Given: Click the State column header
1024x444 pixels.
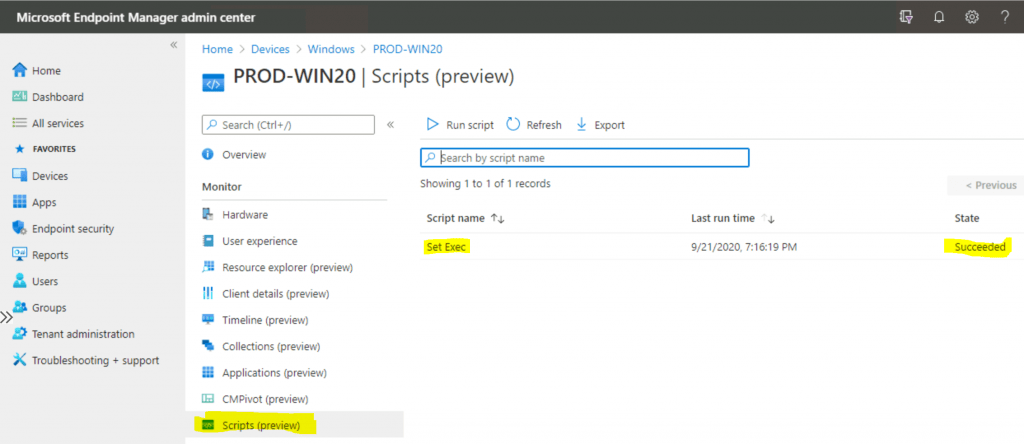Looking at the screenshot, I should click(x=967, y=218).
